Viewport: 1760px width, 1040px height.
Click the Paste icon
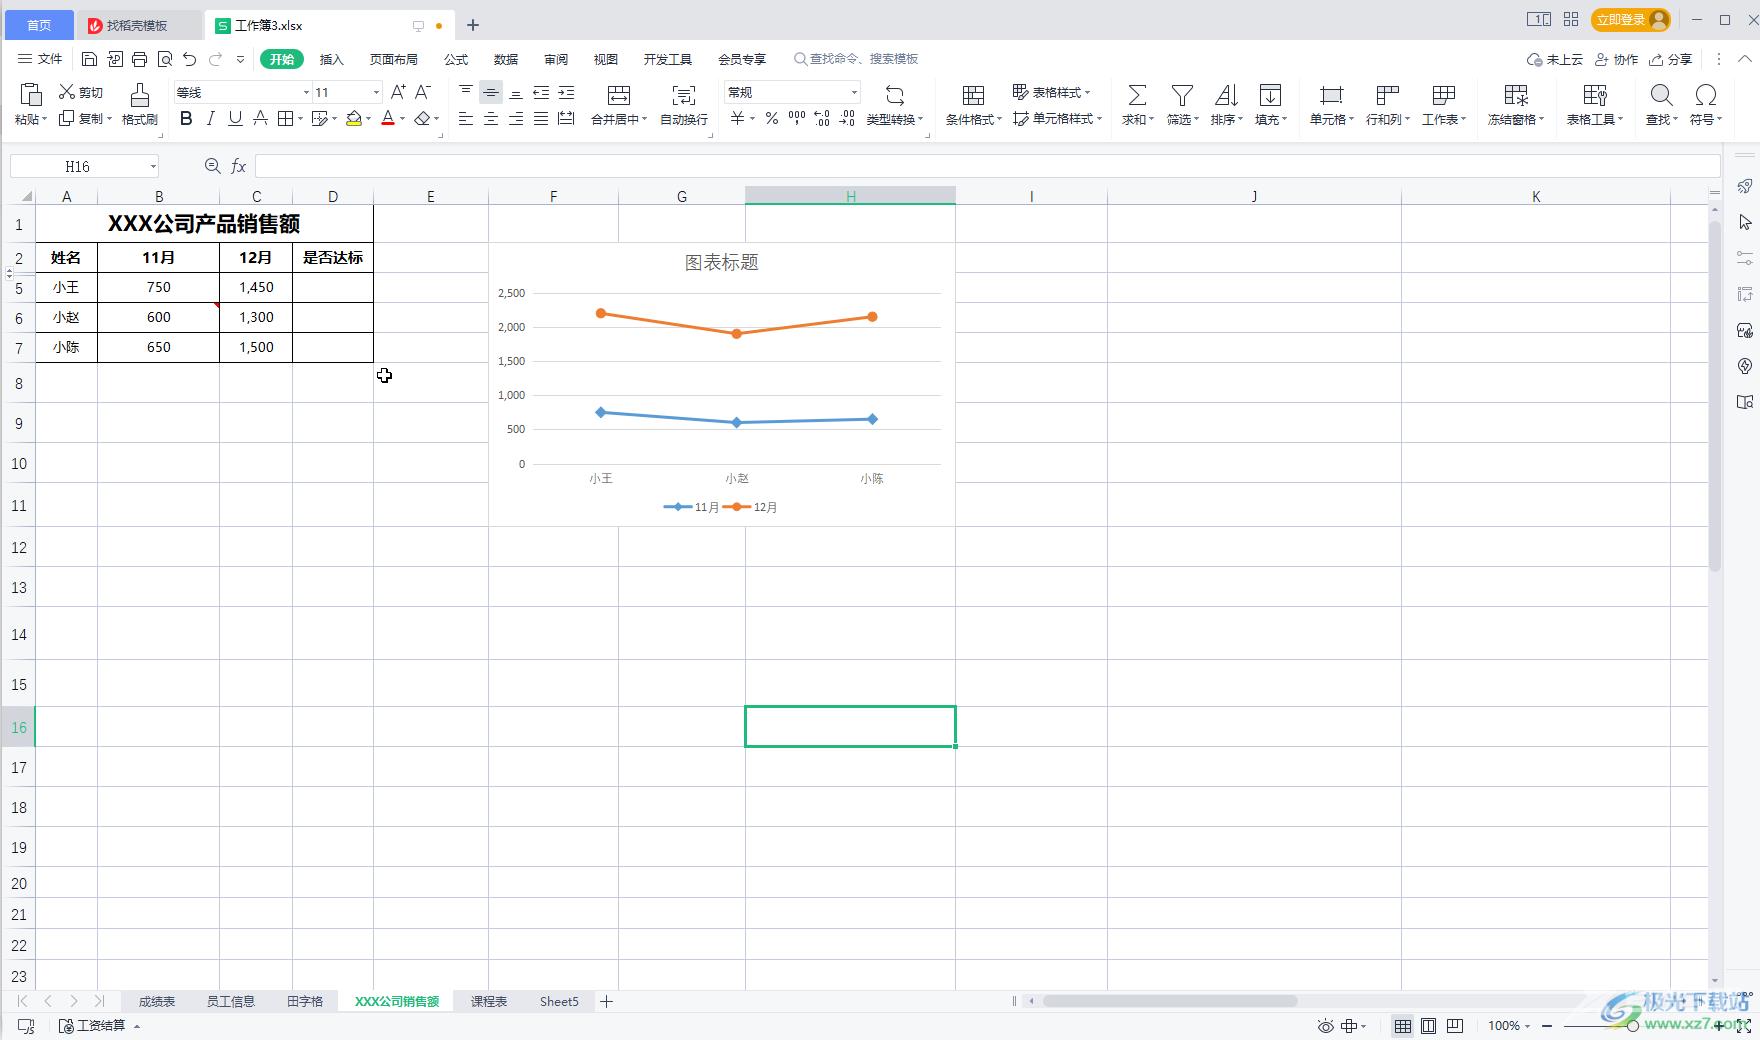click(31, 94)
